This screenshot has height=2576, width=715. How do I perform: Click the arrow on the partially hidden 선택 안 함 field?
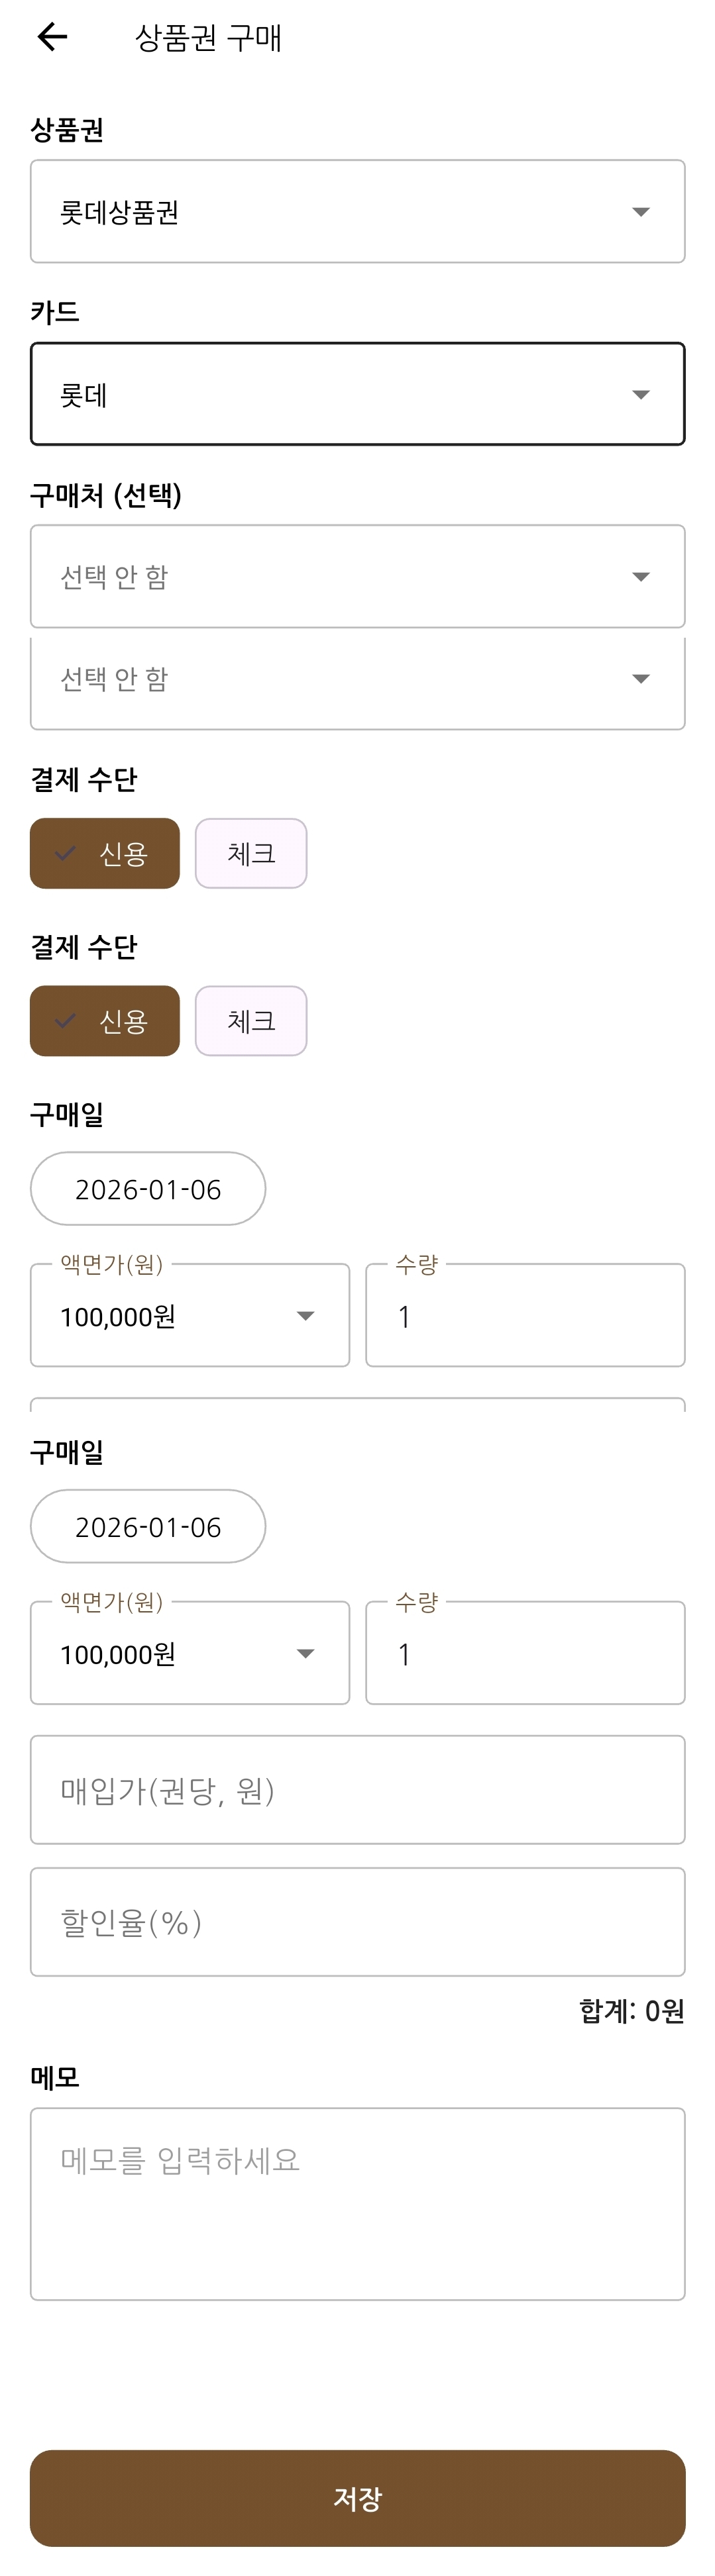point(641,679)
